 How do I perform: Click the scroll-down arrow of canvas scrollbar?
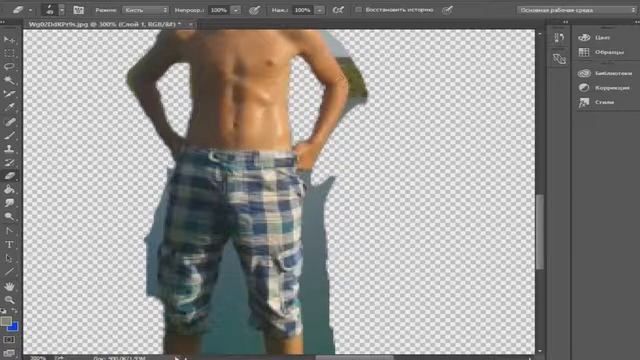(x=540, y=350)
